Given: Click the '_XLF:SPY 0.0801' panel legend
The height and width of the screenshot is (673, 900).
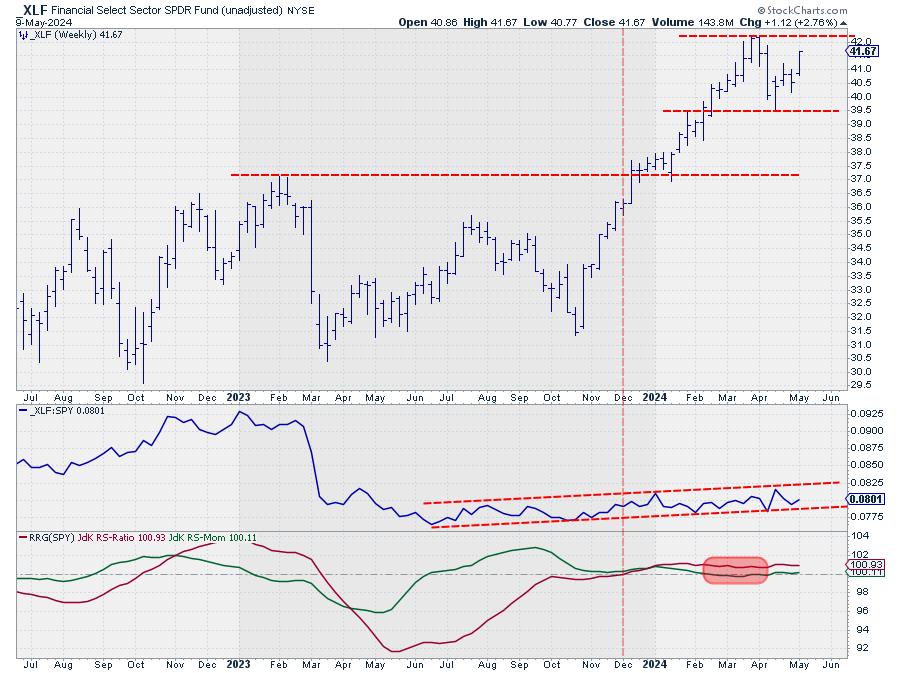Looking at the screenshot, I should (x=66, y=411).
